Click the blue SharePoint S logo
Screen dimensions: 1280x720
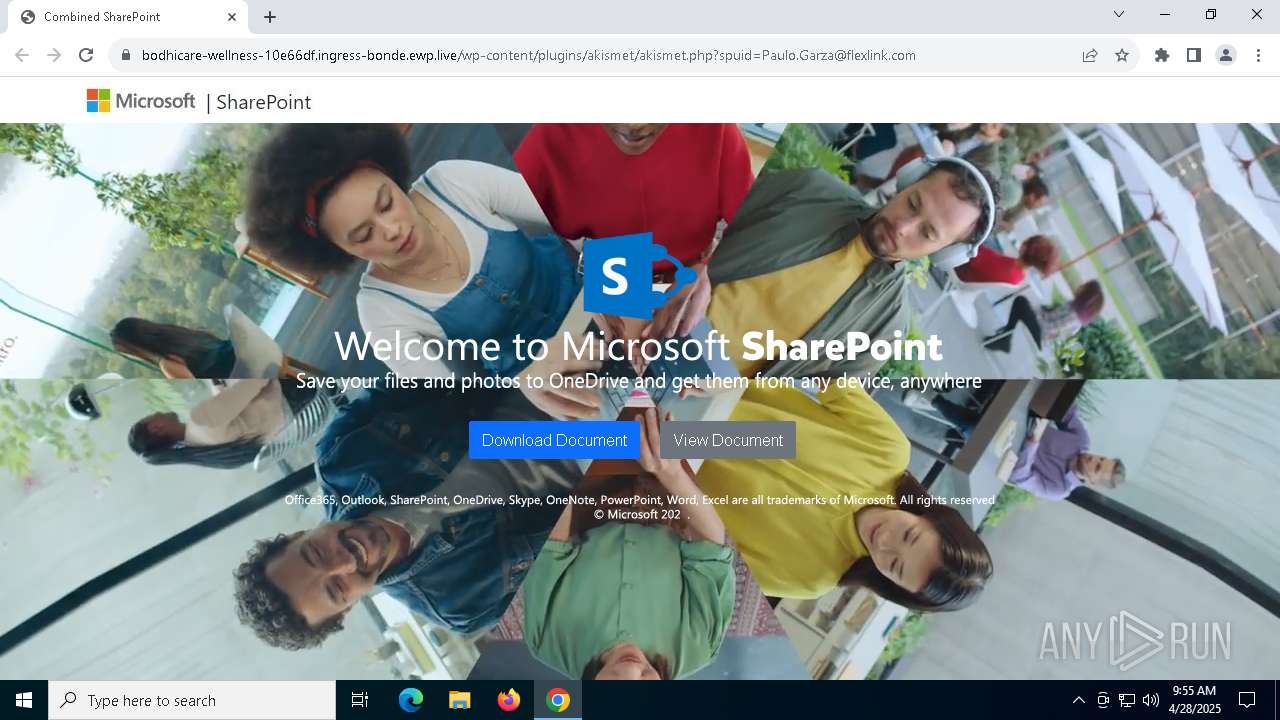(x=639, y=275)
